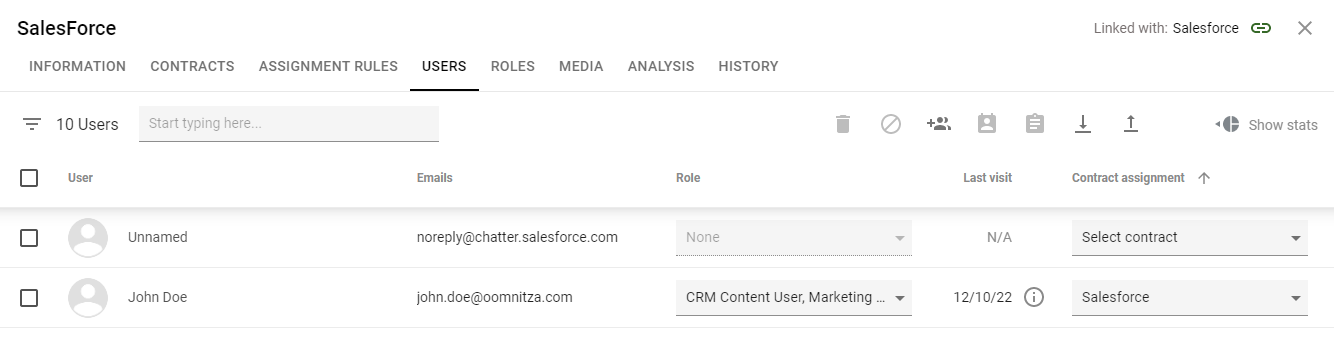Click the 10 Users count label
Image resolution: width=1334 pixels, height=360 pixels.
coord(87,124)
